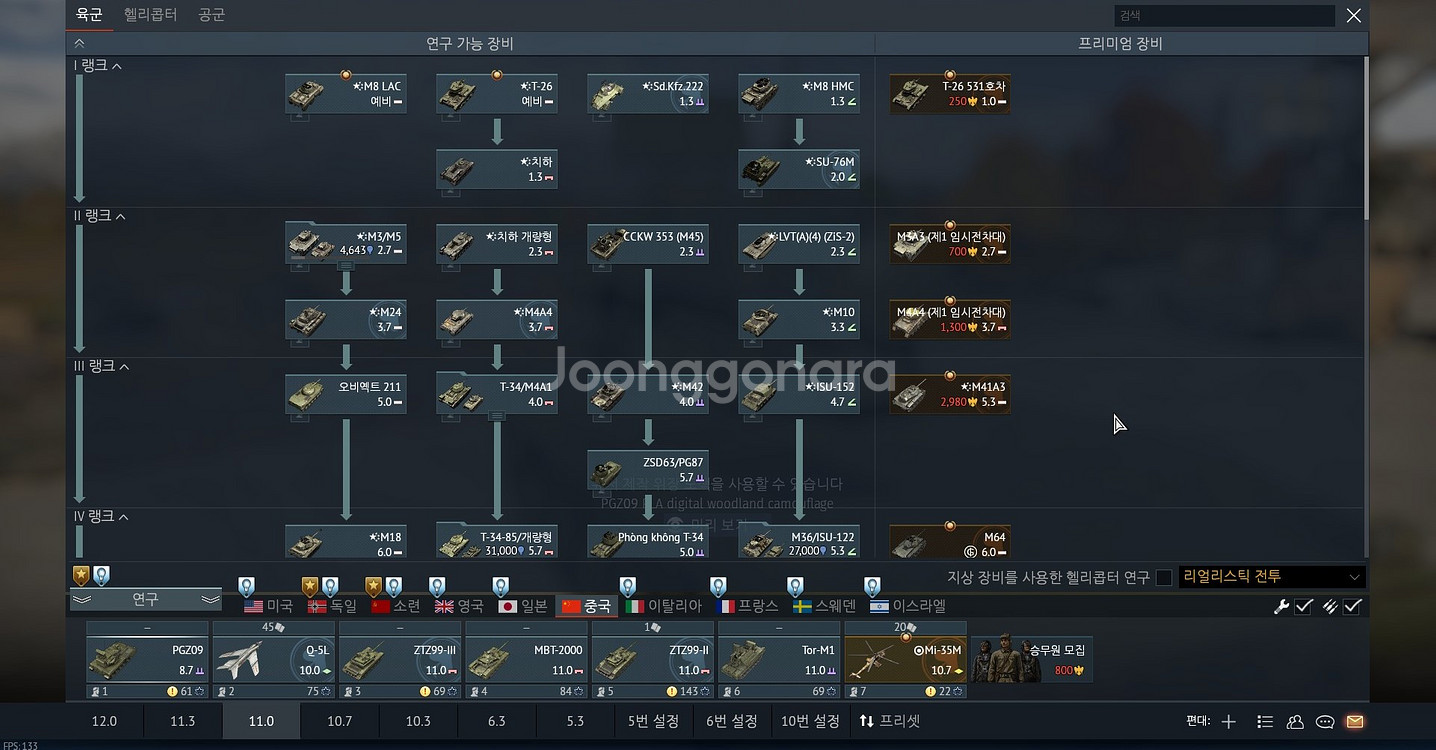Select the T-26 vehicle card
The image size is (1436, 750).
click(497, 93)
